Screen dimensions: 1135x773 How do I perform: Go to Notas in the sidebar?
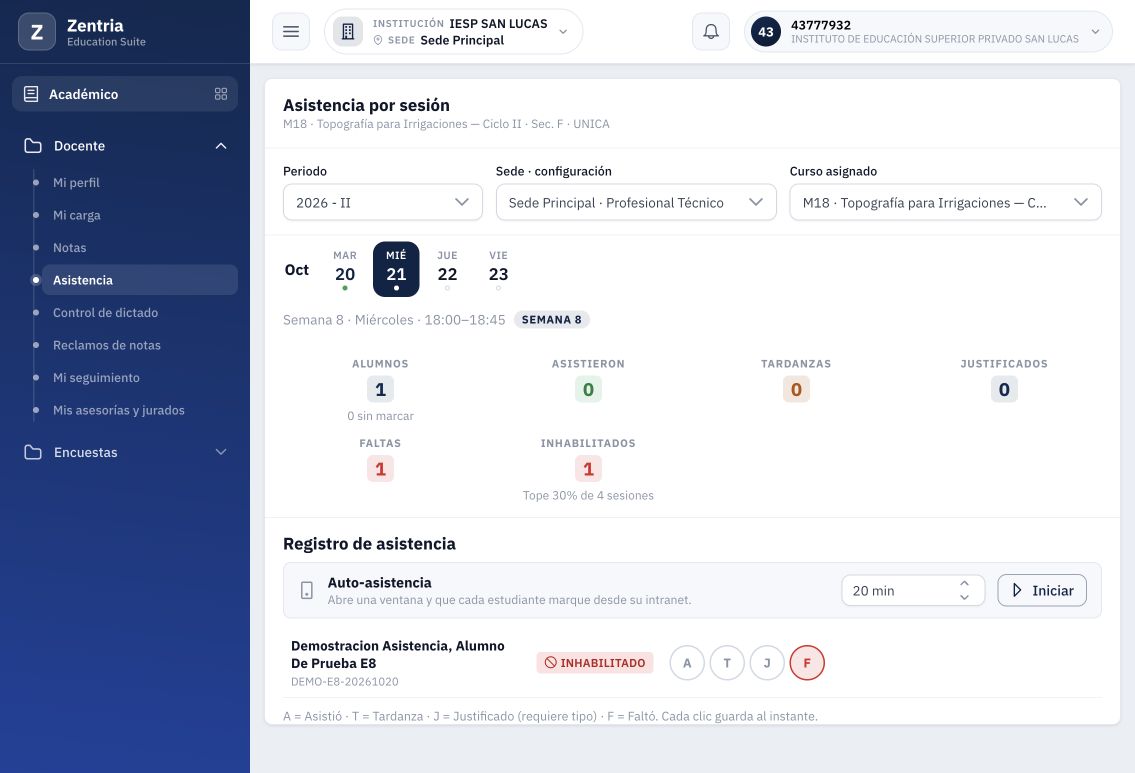[69, 248]
